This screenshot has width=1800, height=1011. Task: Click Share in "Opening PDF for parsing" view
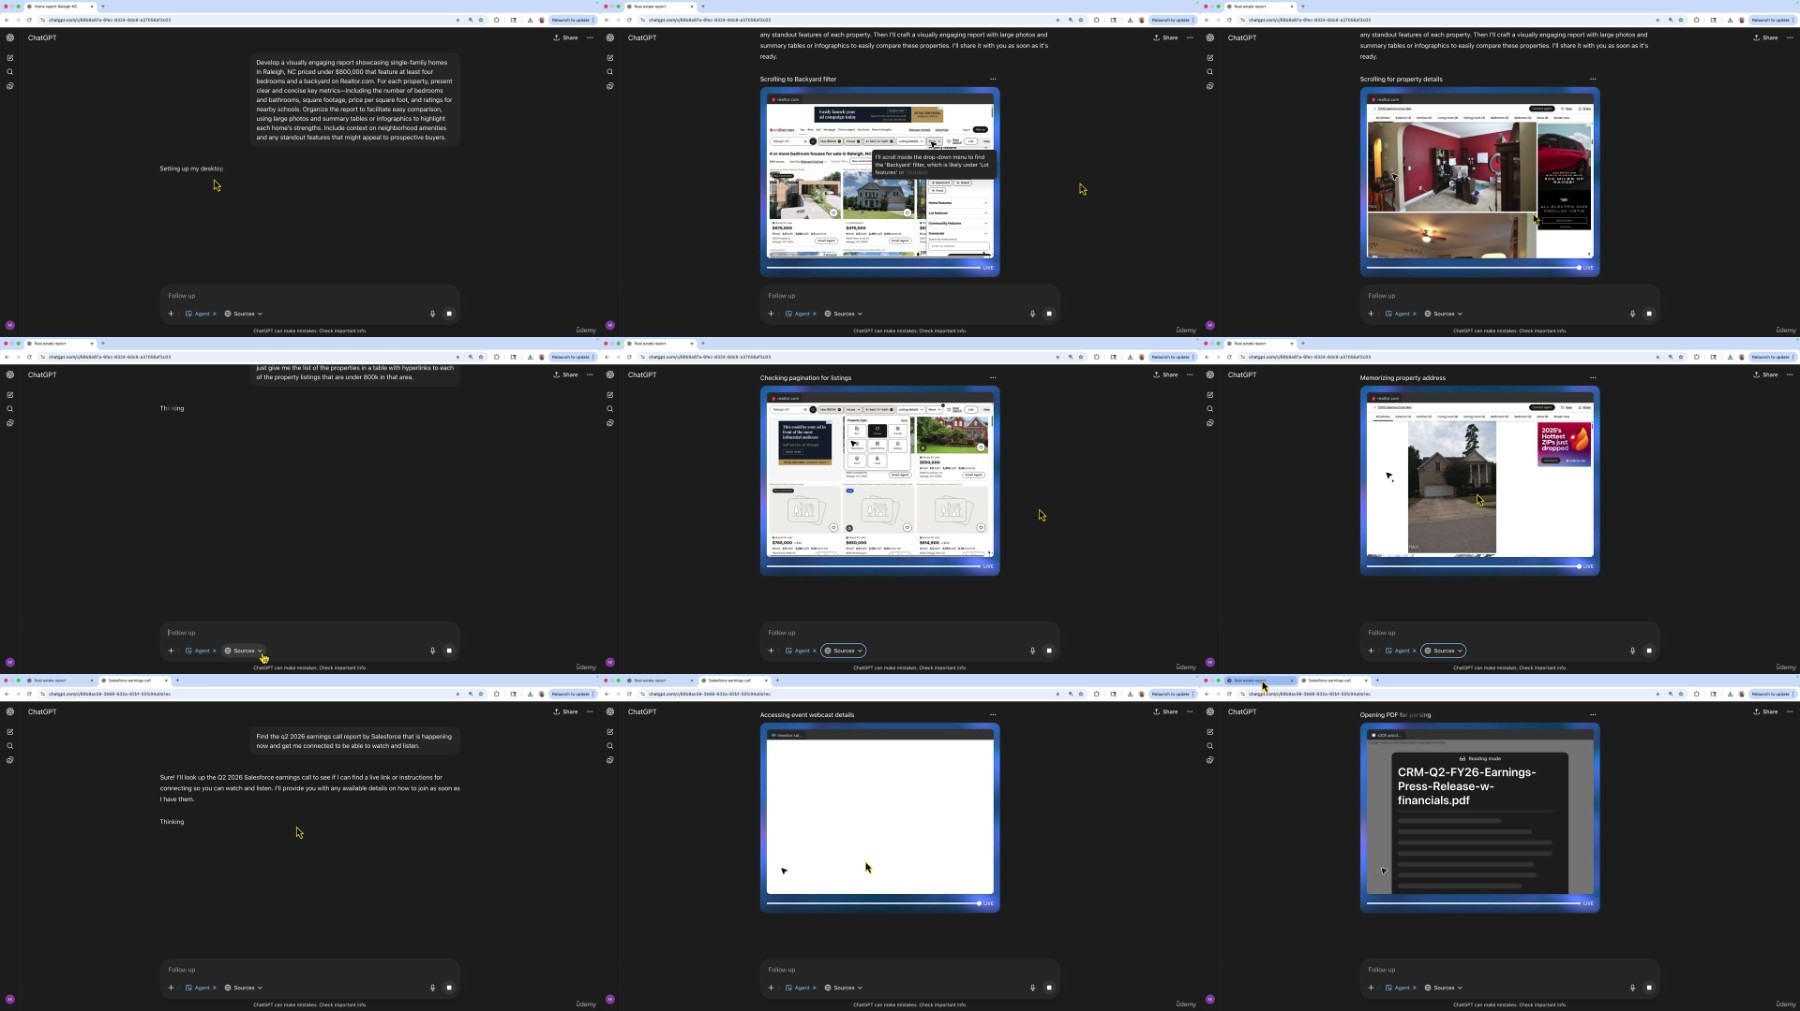coord(1766,712)
